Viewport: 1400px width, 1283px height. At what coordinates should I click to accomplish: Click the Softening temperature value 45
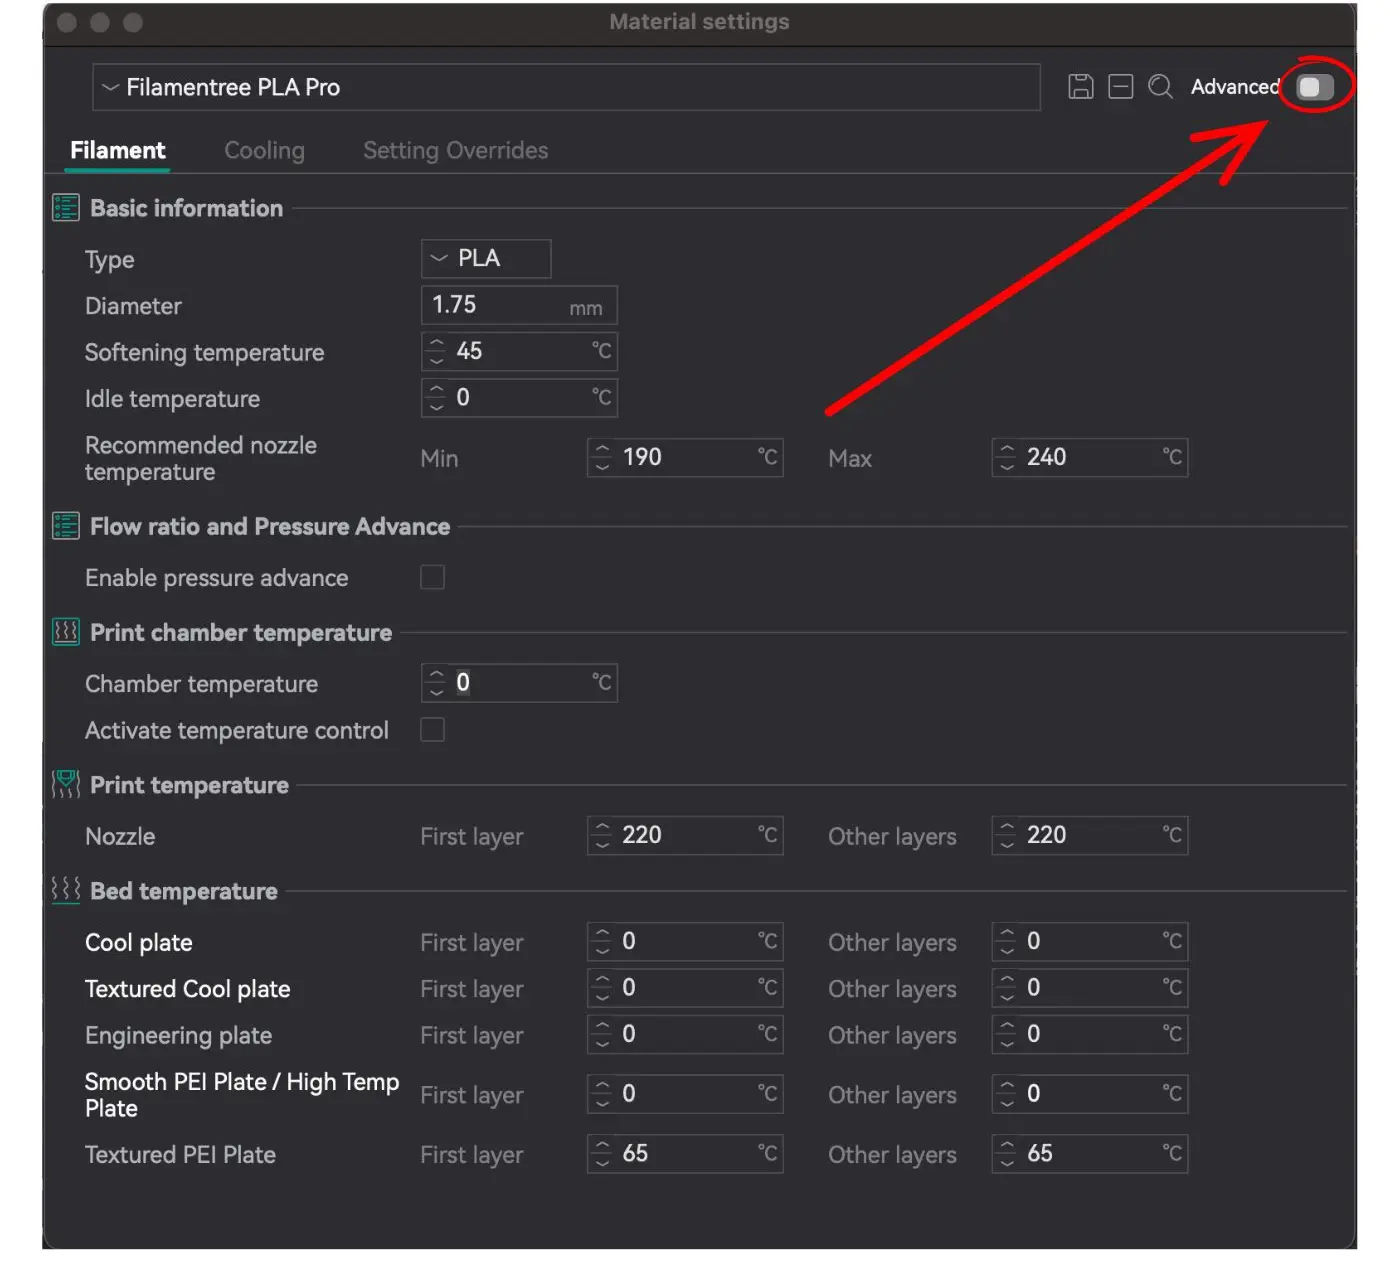coord(470,351)
